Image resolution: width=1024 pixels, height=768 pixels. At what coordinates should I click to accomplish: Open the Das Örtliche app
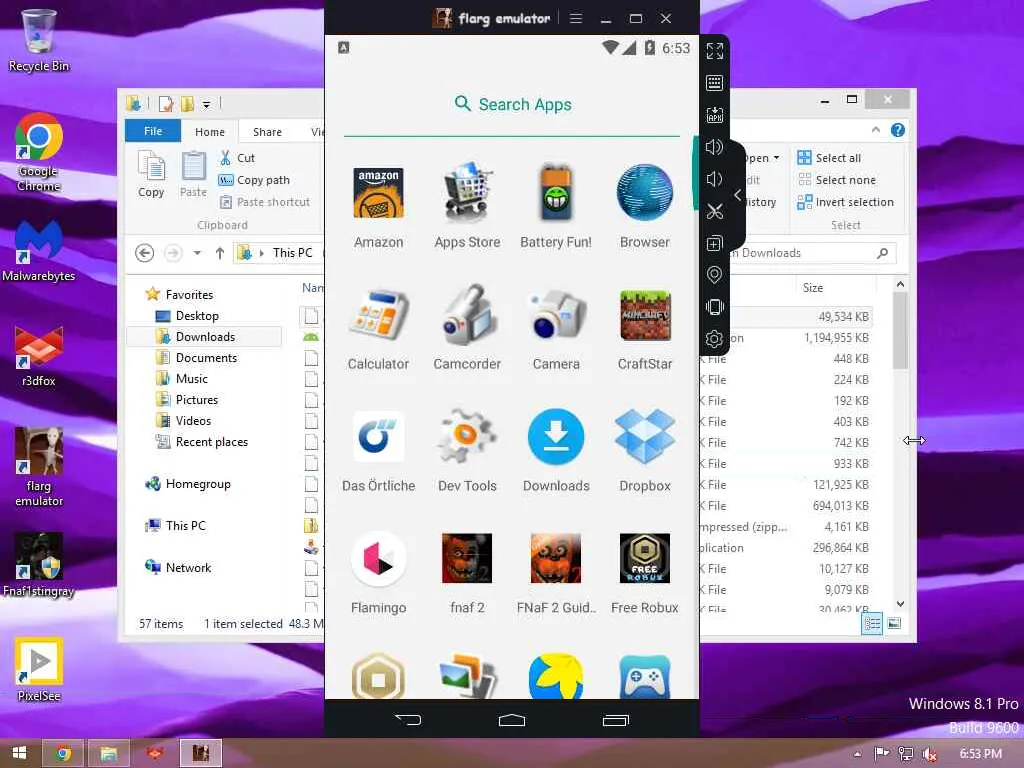(x=378, y=451)
